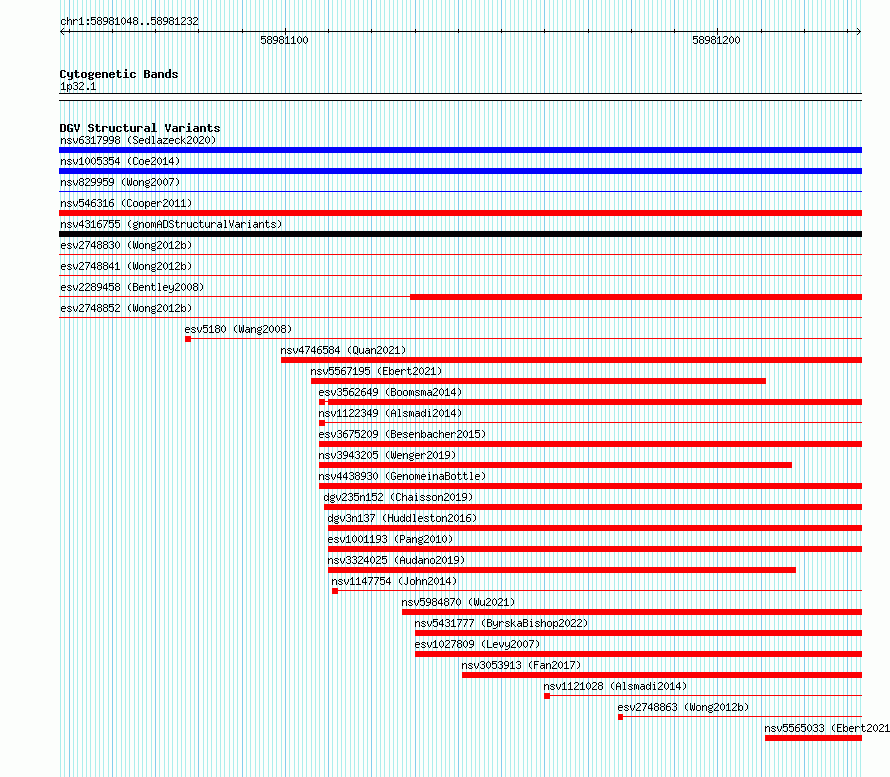Viewport: 890px width, 777px height.
Task: Click the red bar of nsv5567195
Action: tap(538, 381)
